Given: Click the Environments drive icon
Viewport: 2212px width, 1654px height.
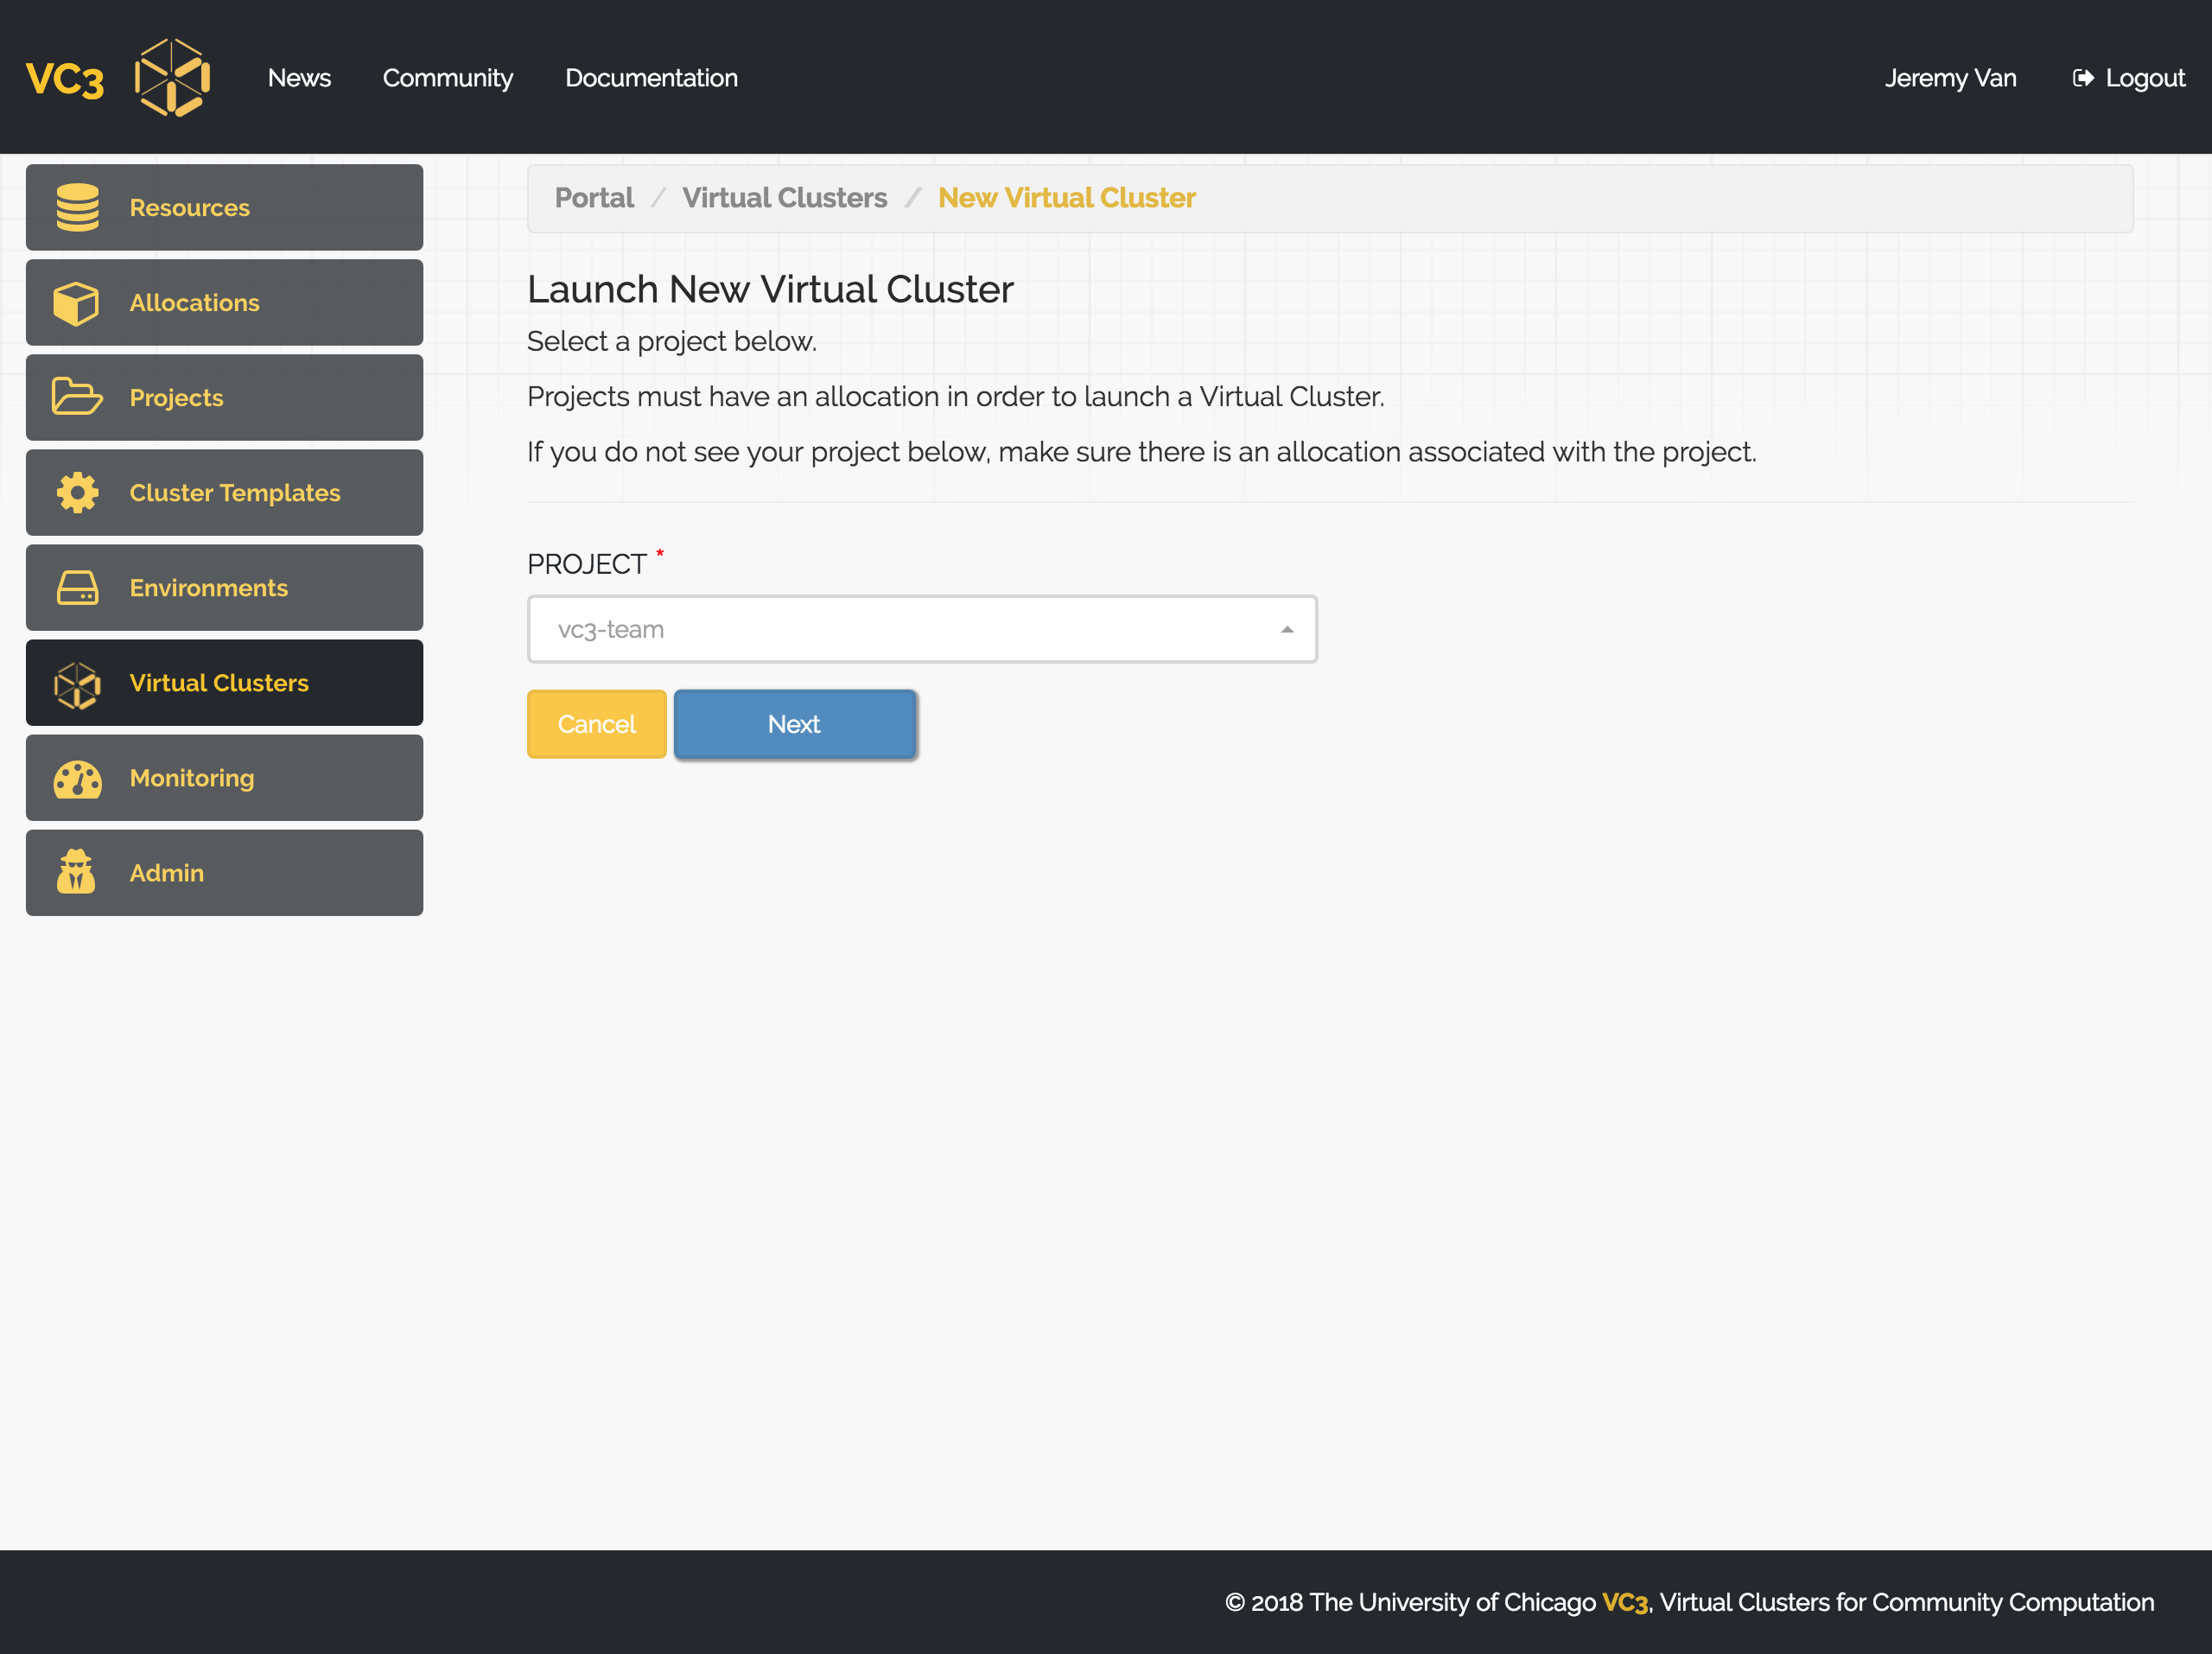Looking at the screenshot, I should click(x=77, y=588).
